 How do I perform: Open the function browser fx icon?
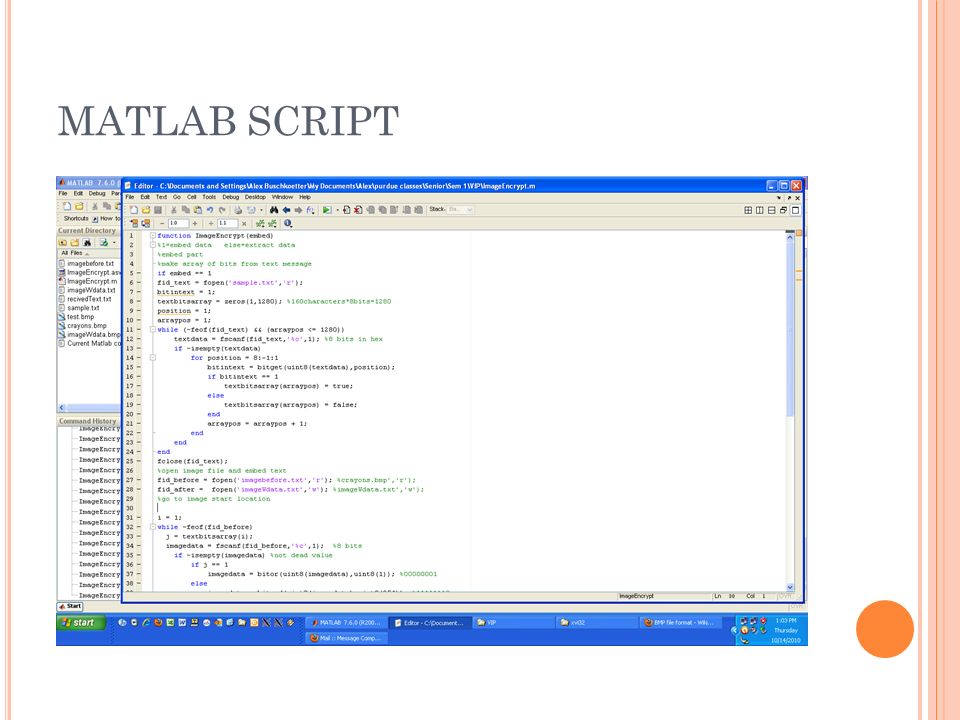click(310, 210)
